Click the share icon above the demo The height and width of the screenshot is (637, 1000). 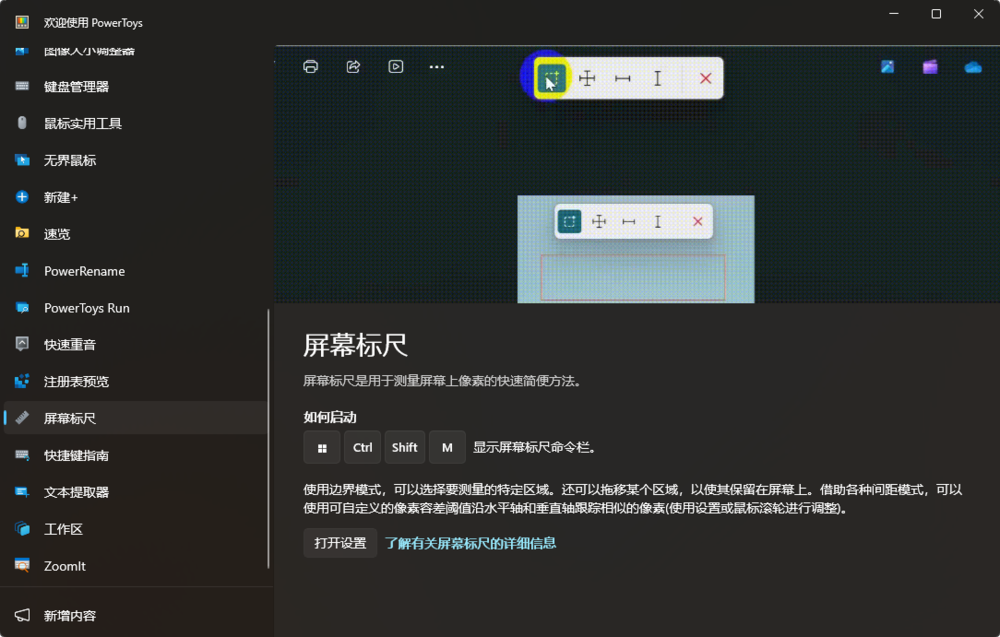(353, 66)
